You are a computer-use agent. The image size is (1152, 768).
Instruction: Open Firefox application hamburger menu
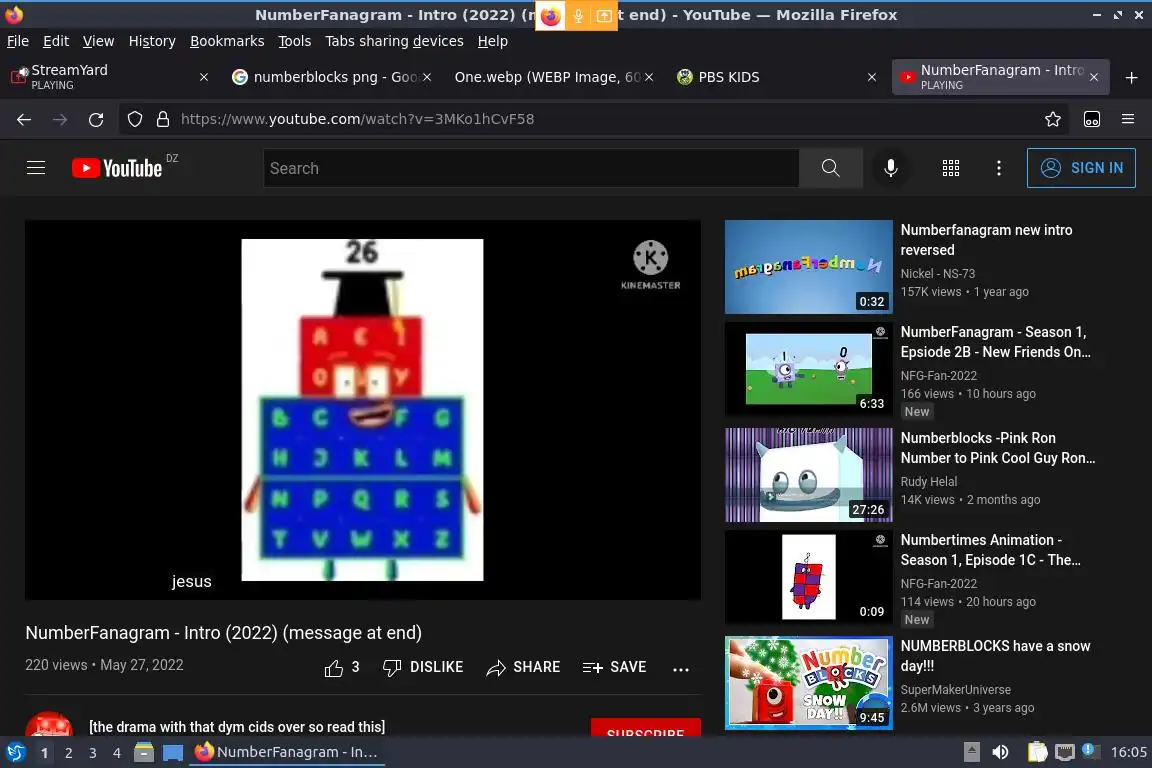(x=1128, y=119)
